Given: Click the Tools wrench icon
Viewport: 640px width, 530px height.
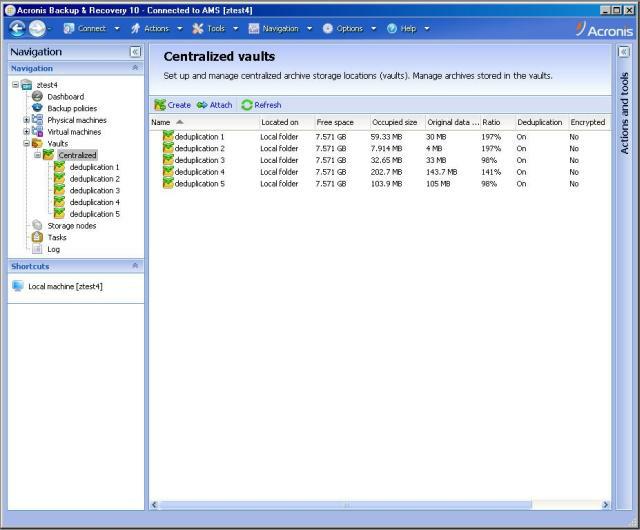Looking at the screenshot, I should (198, 28).
